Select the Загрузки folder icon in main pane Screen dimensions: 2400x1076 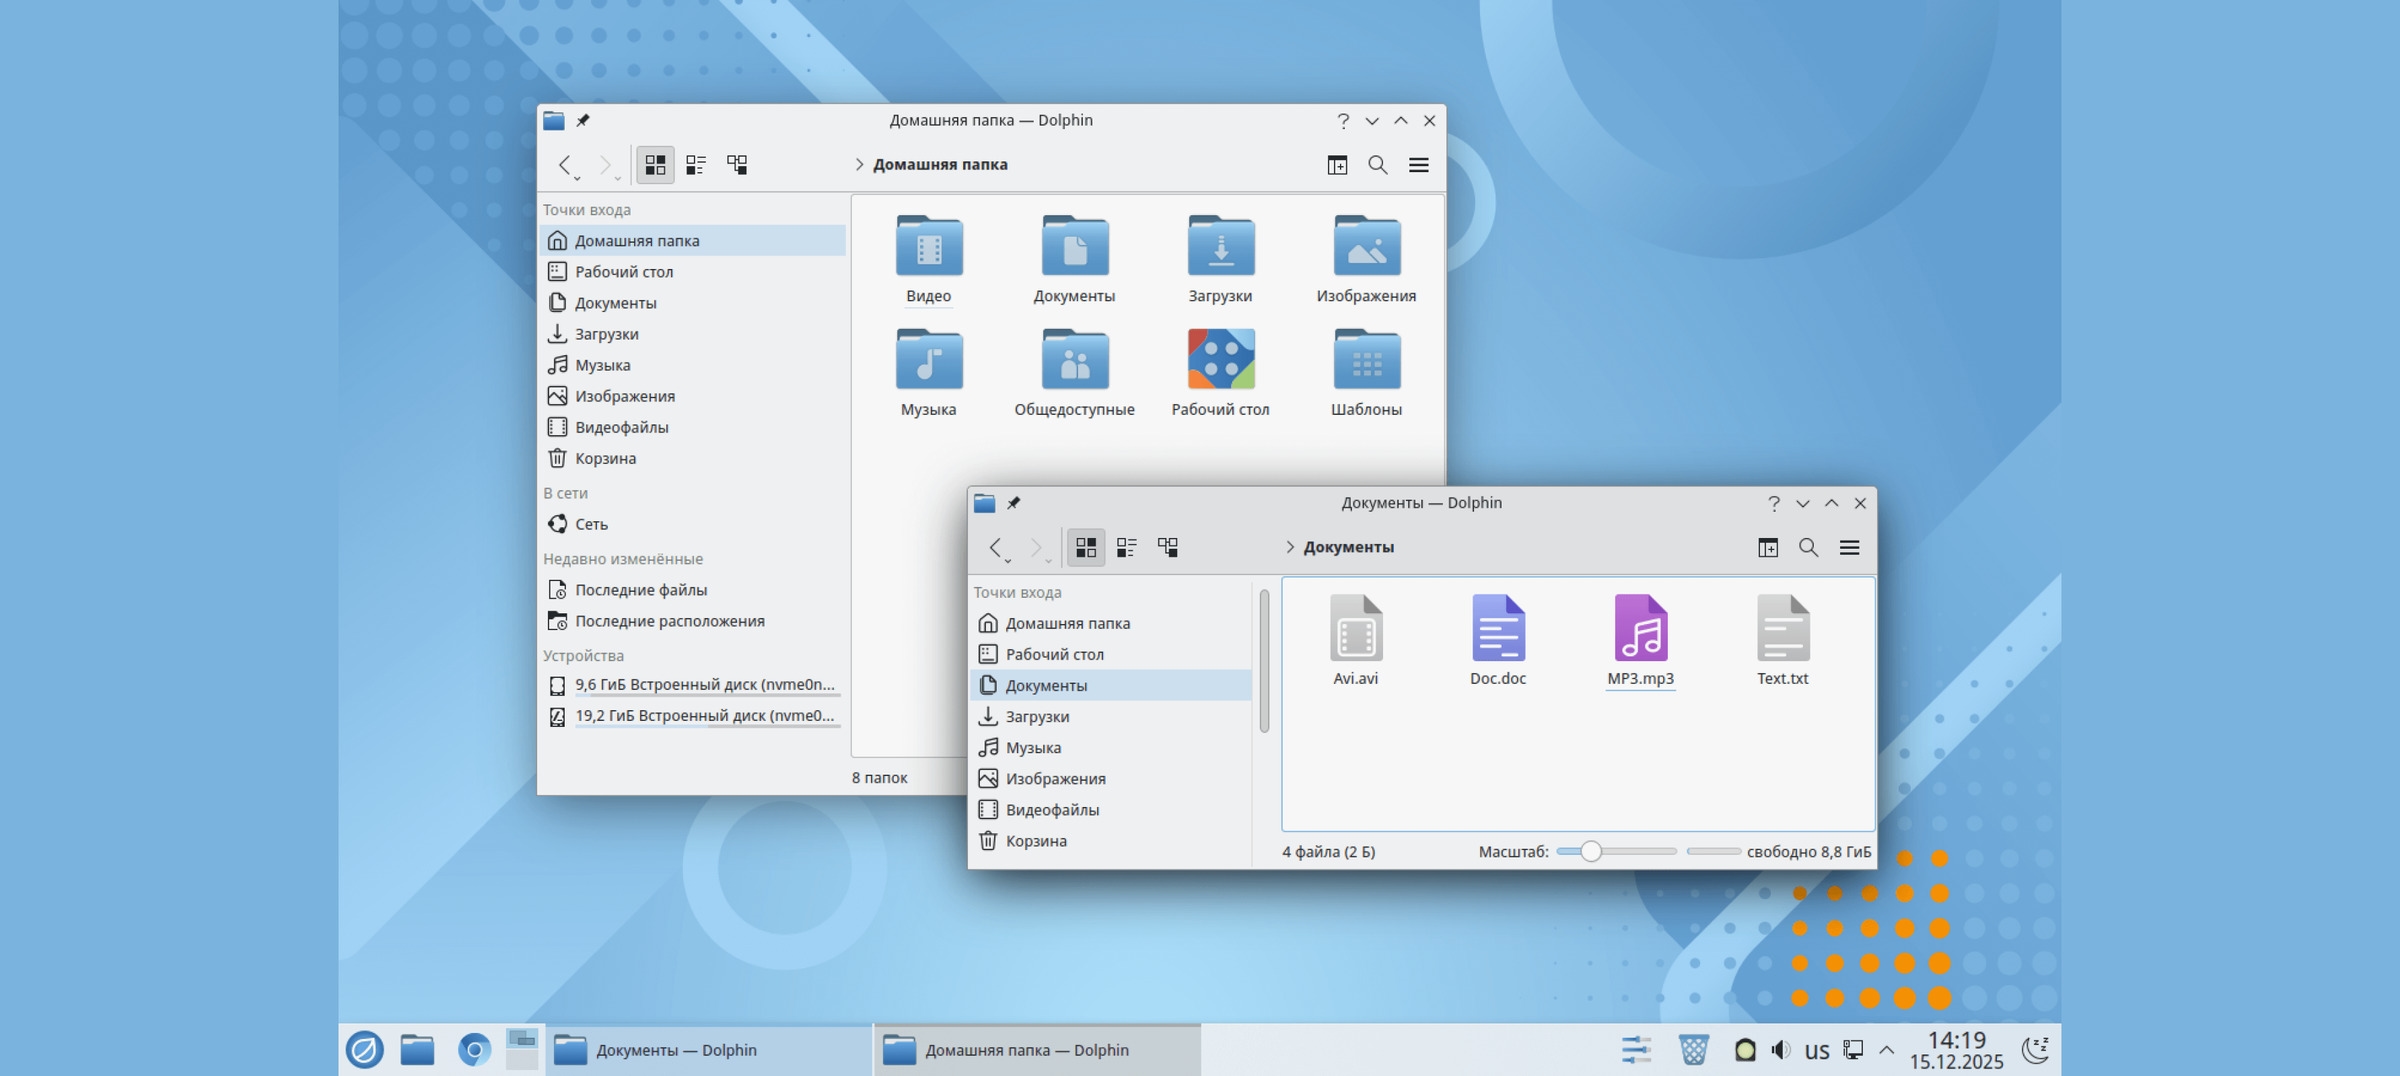tap(1221, 259)
